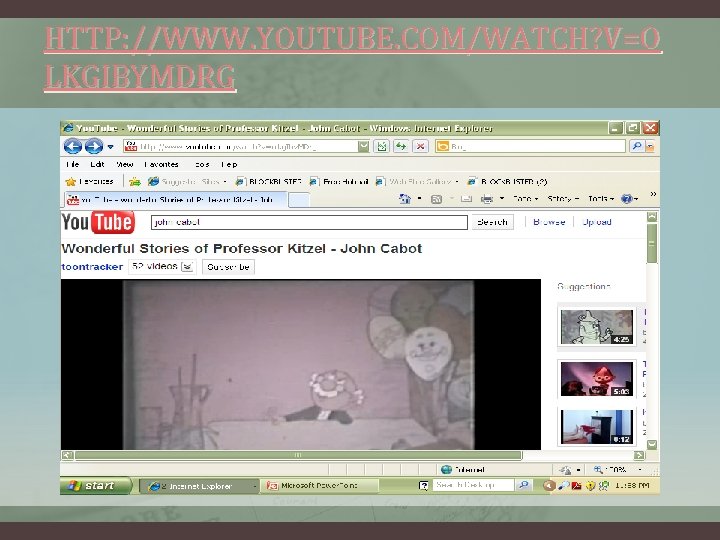Viewport: 720px width, 540px height.
Task: Click the Professor Kitzel video player
Action: tap(301, 365)
